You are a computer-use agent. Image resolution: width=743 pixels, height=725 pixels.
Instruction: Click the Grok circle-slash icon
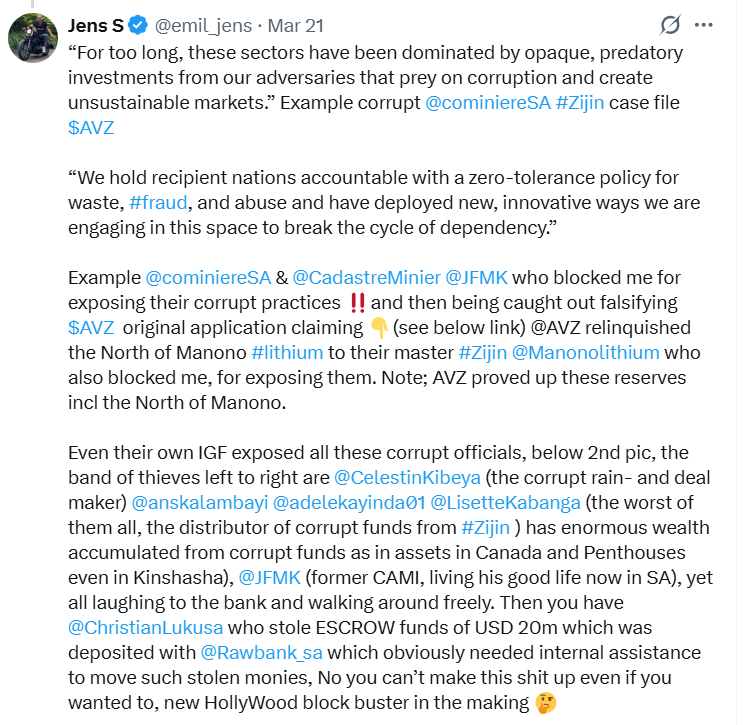click(x=671, y=25)
